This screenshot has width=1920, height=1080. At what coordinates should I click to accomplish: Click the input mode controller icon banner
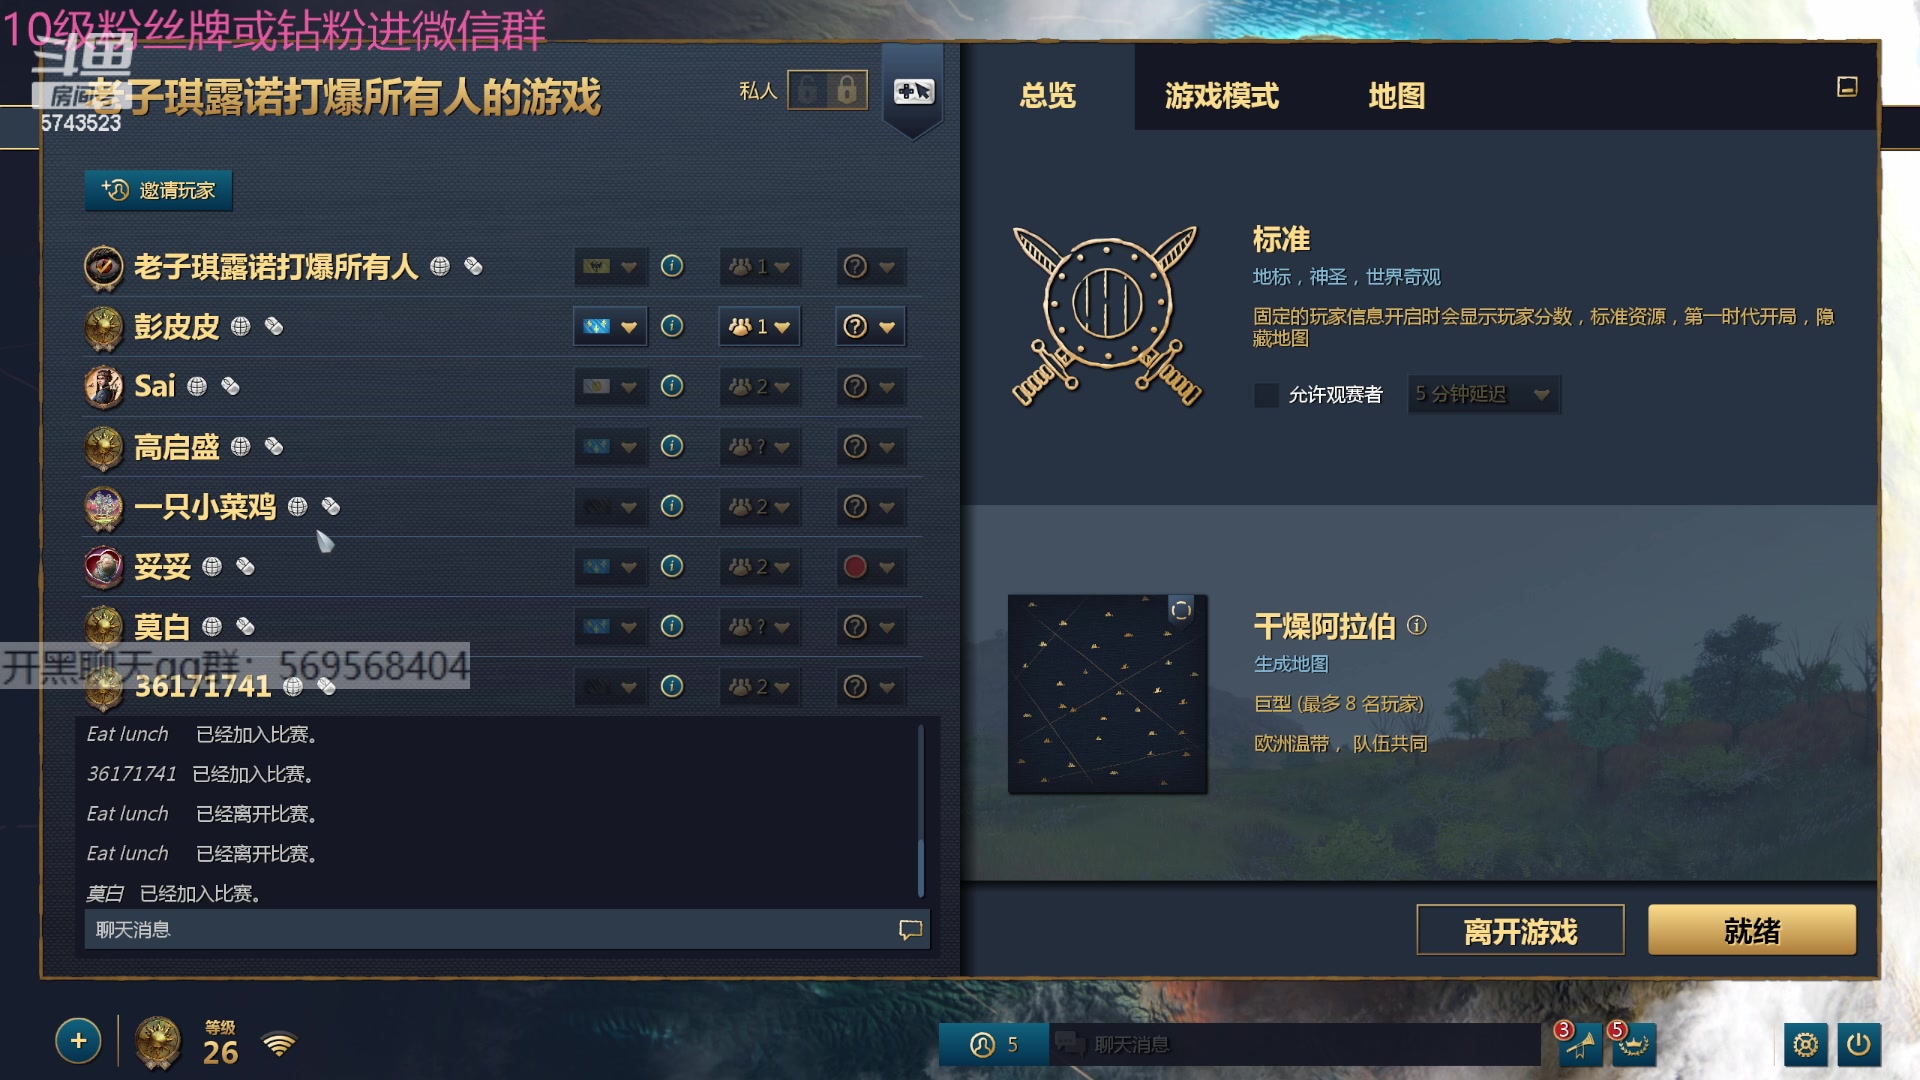(x=913, y=91)
